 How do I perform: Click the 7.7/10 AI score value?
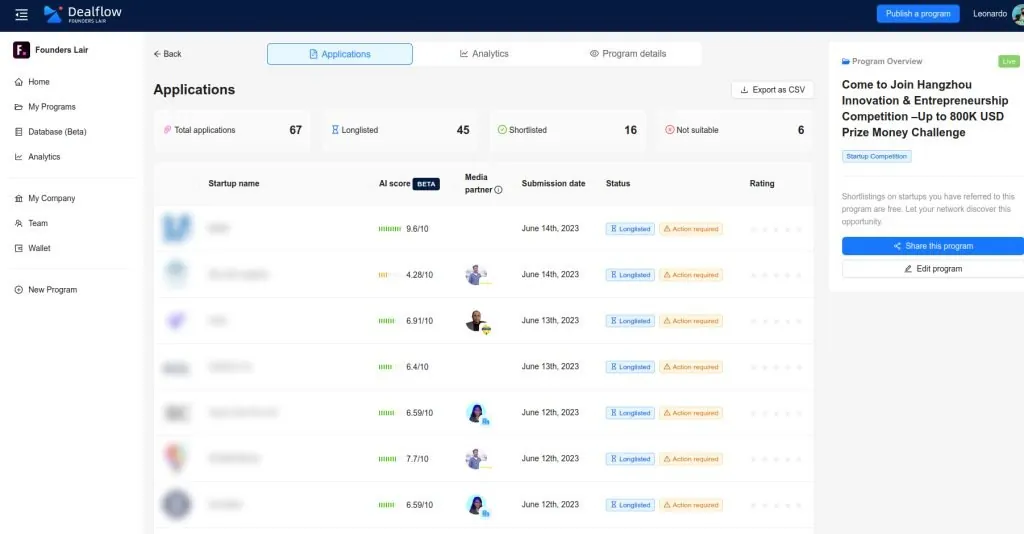point(417,459)
